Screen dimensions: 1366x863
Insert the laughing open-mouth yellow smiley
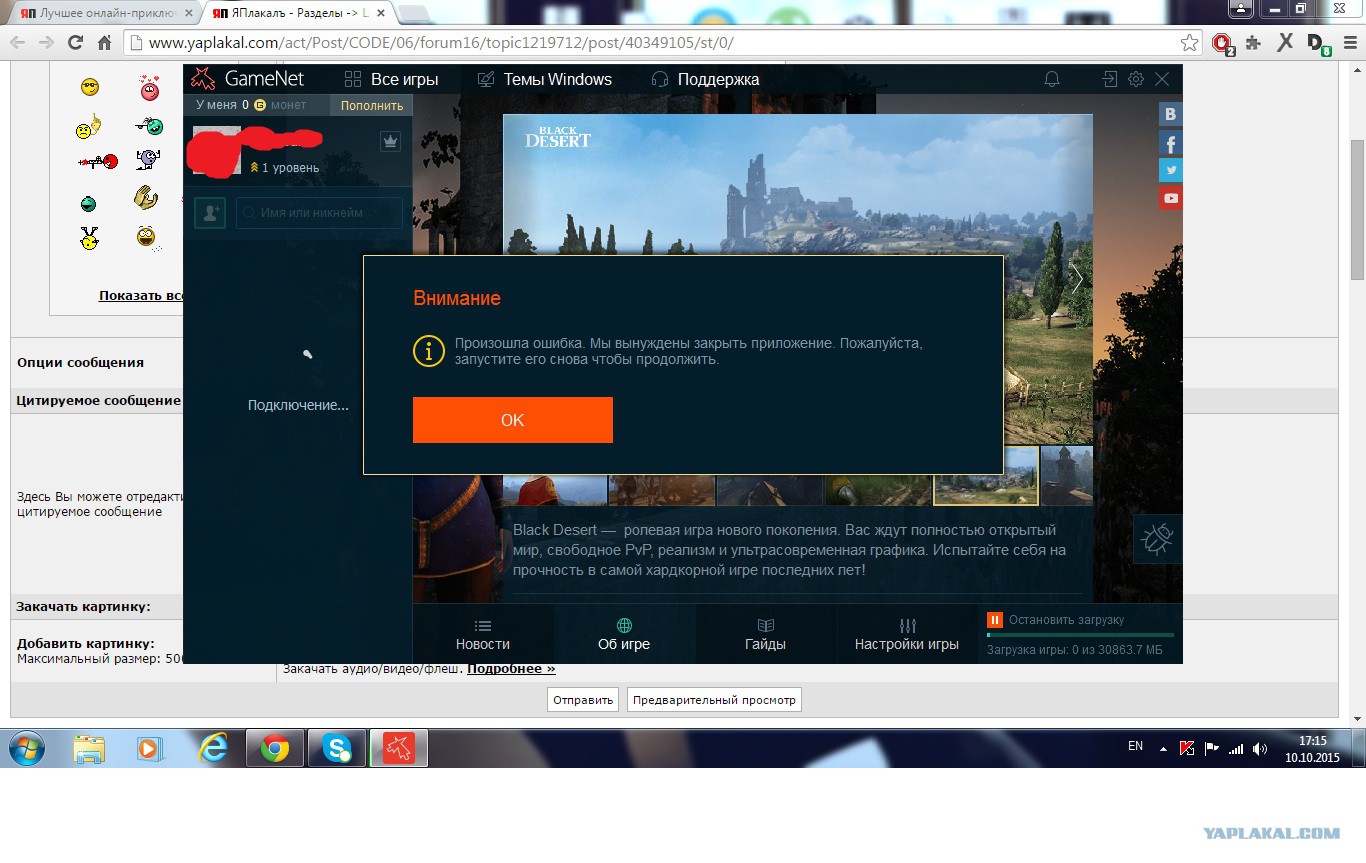(x=147, y=237)
